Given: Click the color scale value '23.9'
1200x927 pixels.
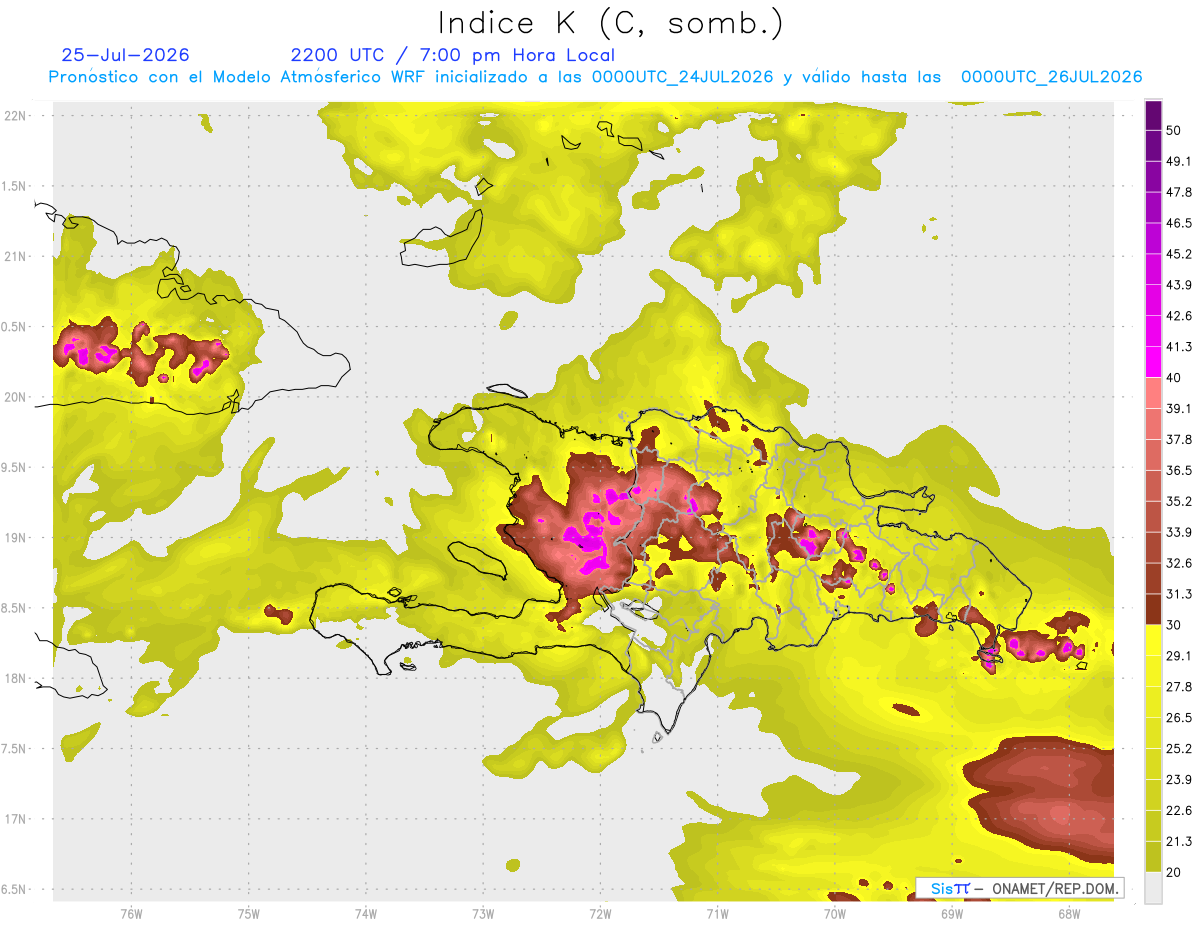Looking at the screenshot, I should pos(1178,780).
